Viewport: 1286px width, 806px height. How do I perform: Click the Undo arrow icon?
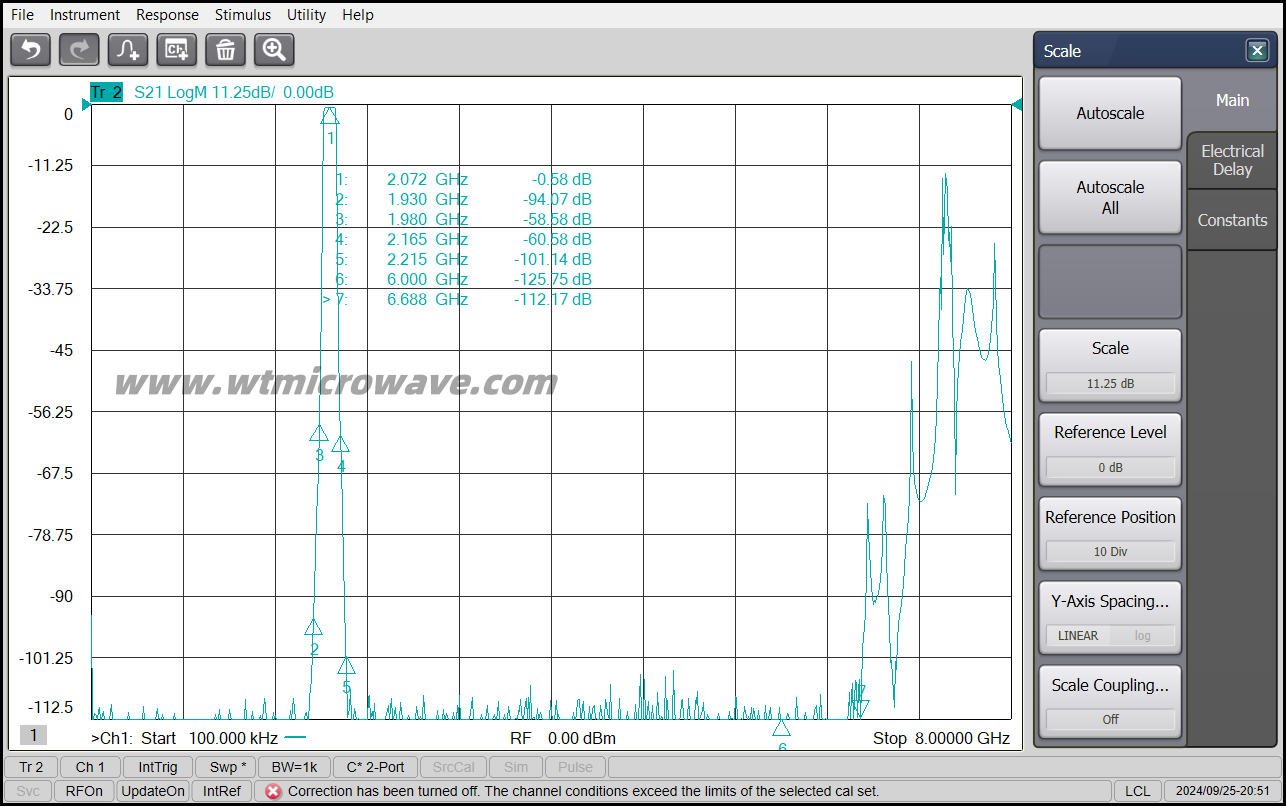click(x=29, y=49)
